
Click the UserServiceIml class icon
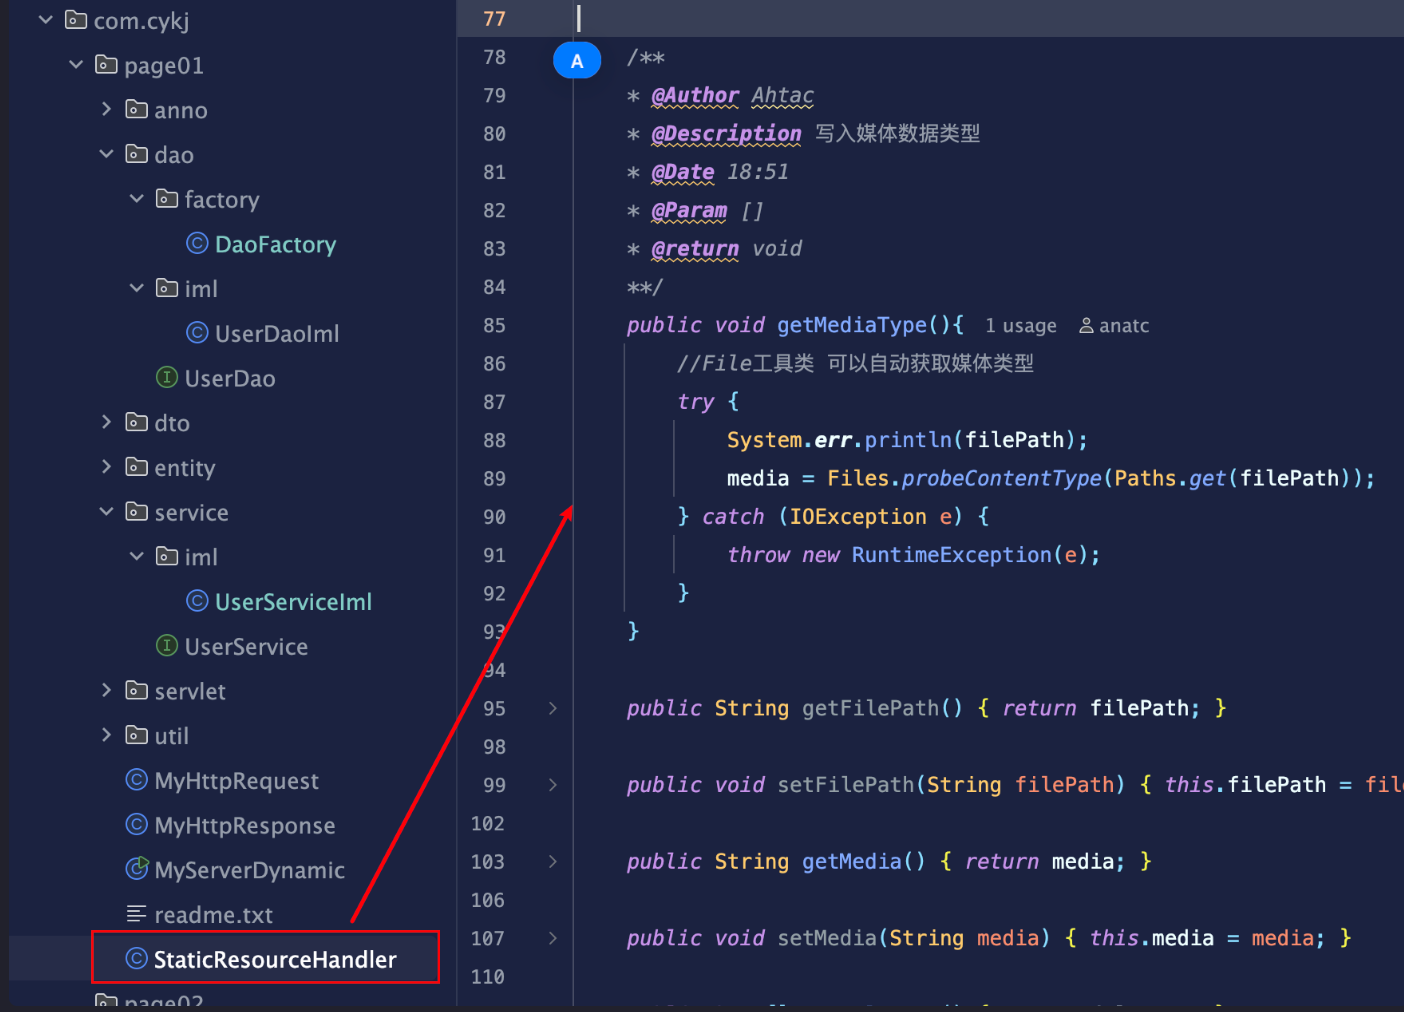point(197,601)
